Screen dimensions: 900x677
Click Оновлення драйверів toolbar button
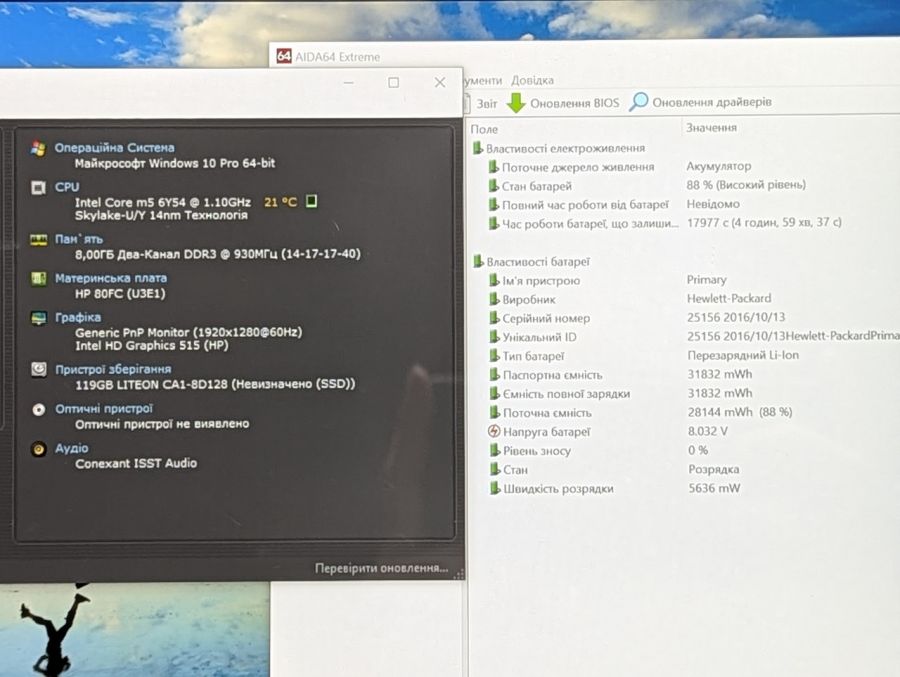click(700, 102)
